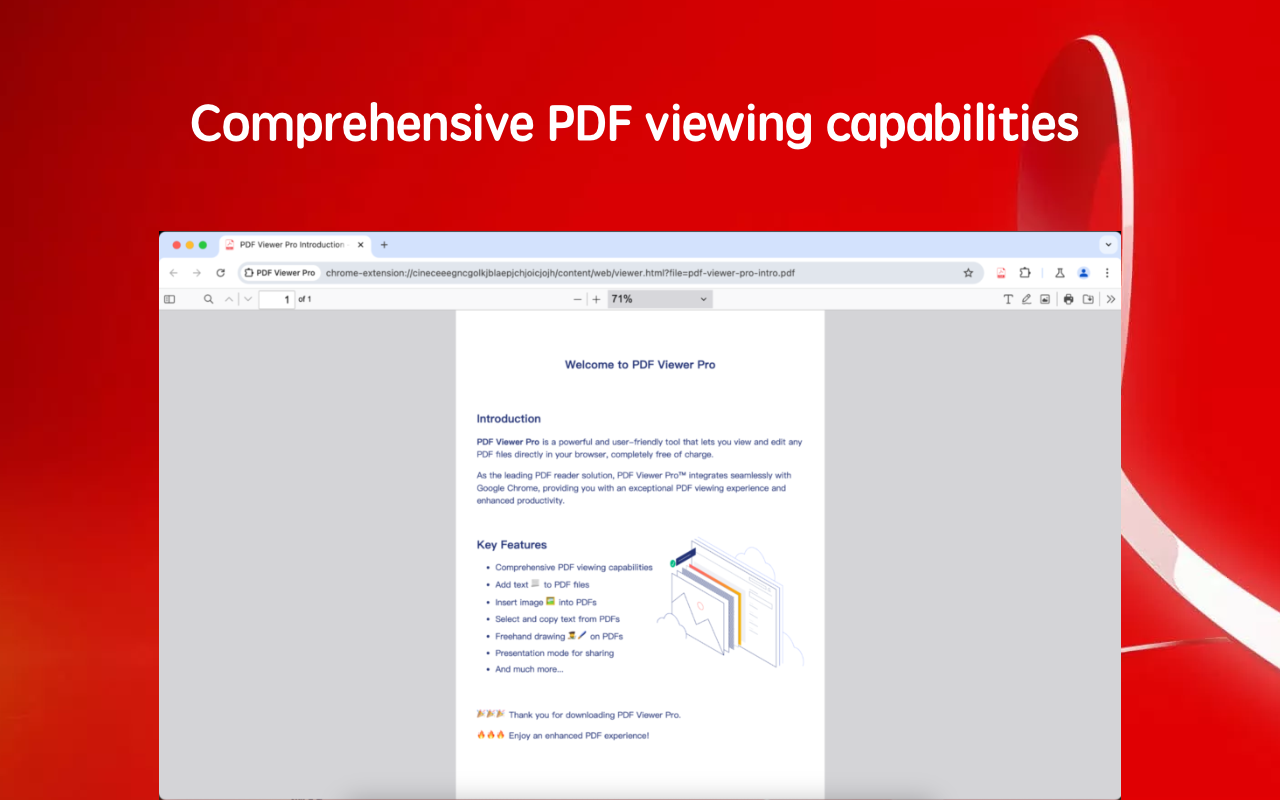Click 'Select and copy text from PDFs' bullet
The image size is (1280, 800).
[x=557, y=619]
